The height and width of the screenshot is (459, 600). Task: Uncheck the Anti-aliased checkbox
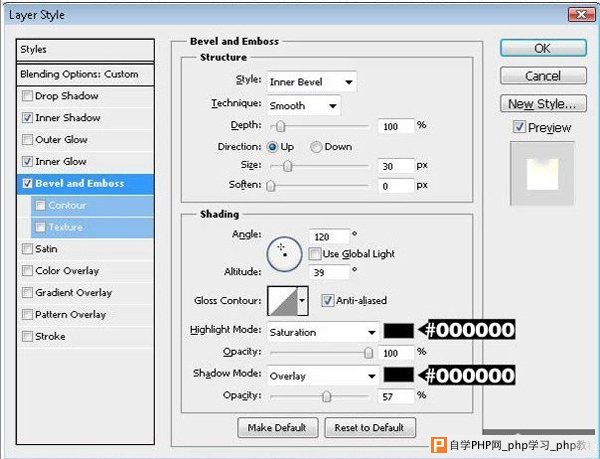[328, 301]
